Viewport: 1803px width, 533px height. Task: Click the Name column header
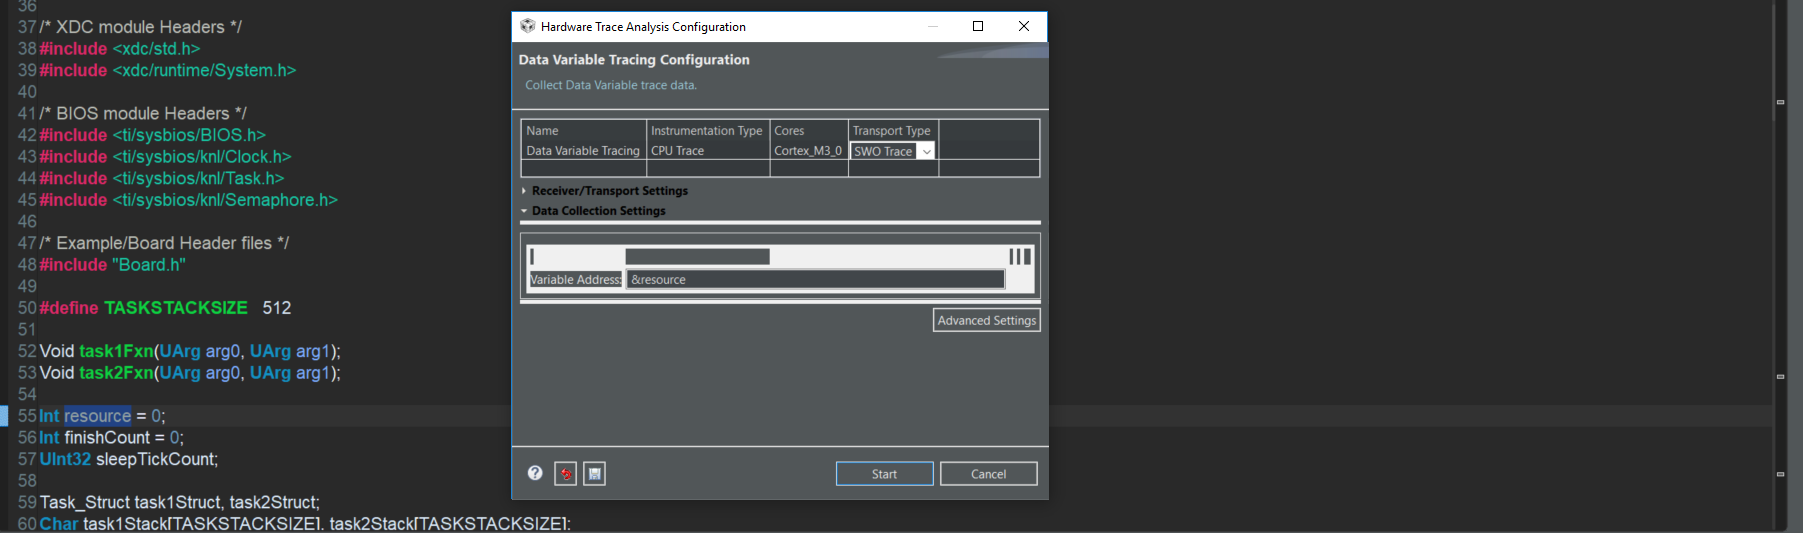(x=584, y=131)
